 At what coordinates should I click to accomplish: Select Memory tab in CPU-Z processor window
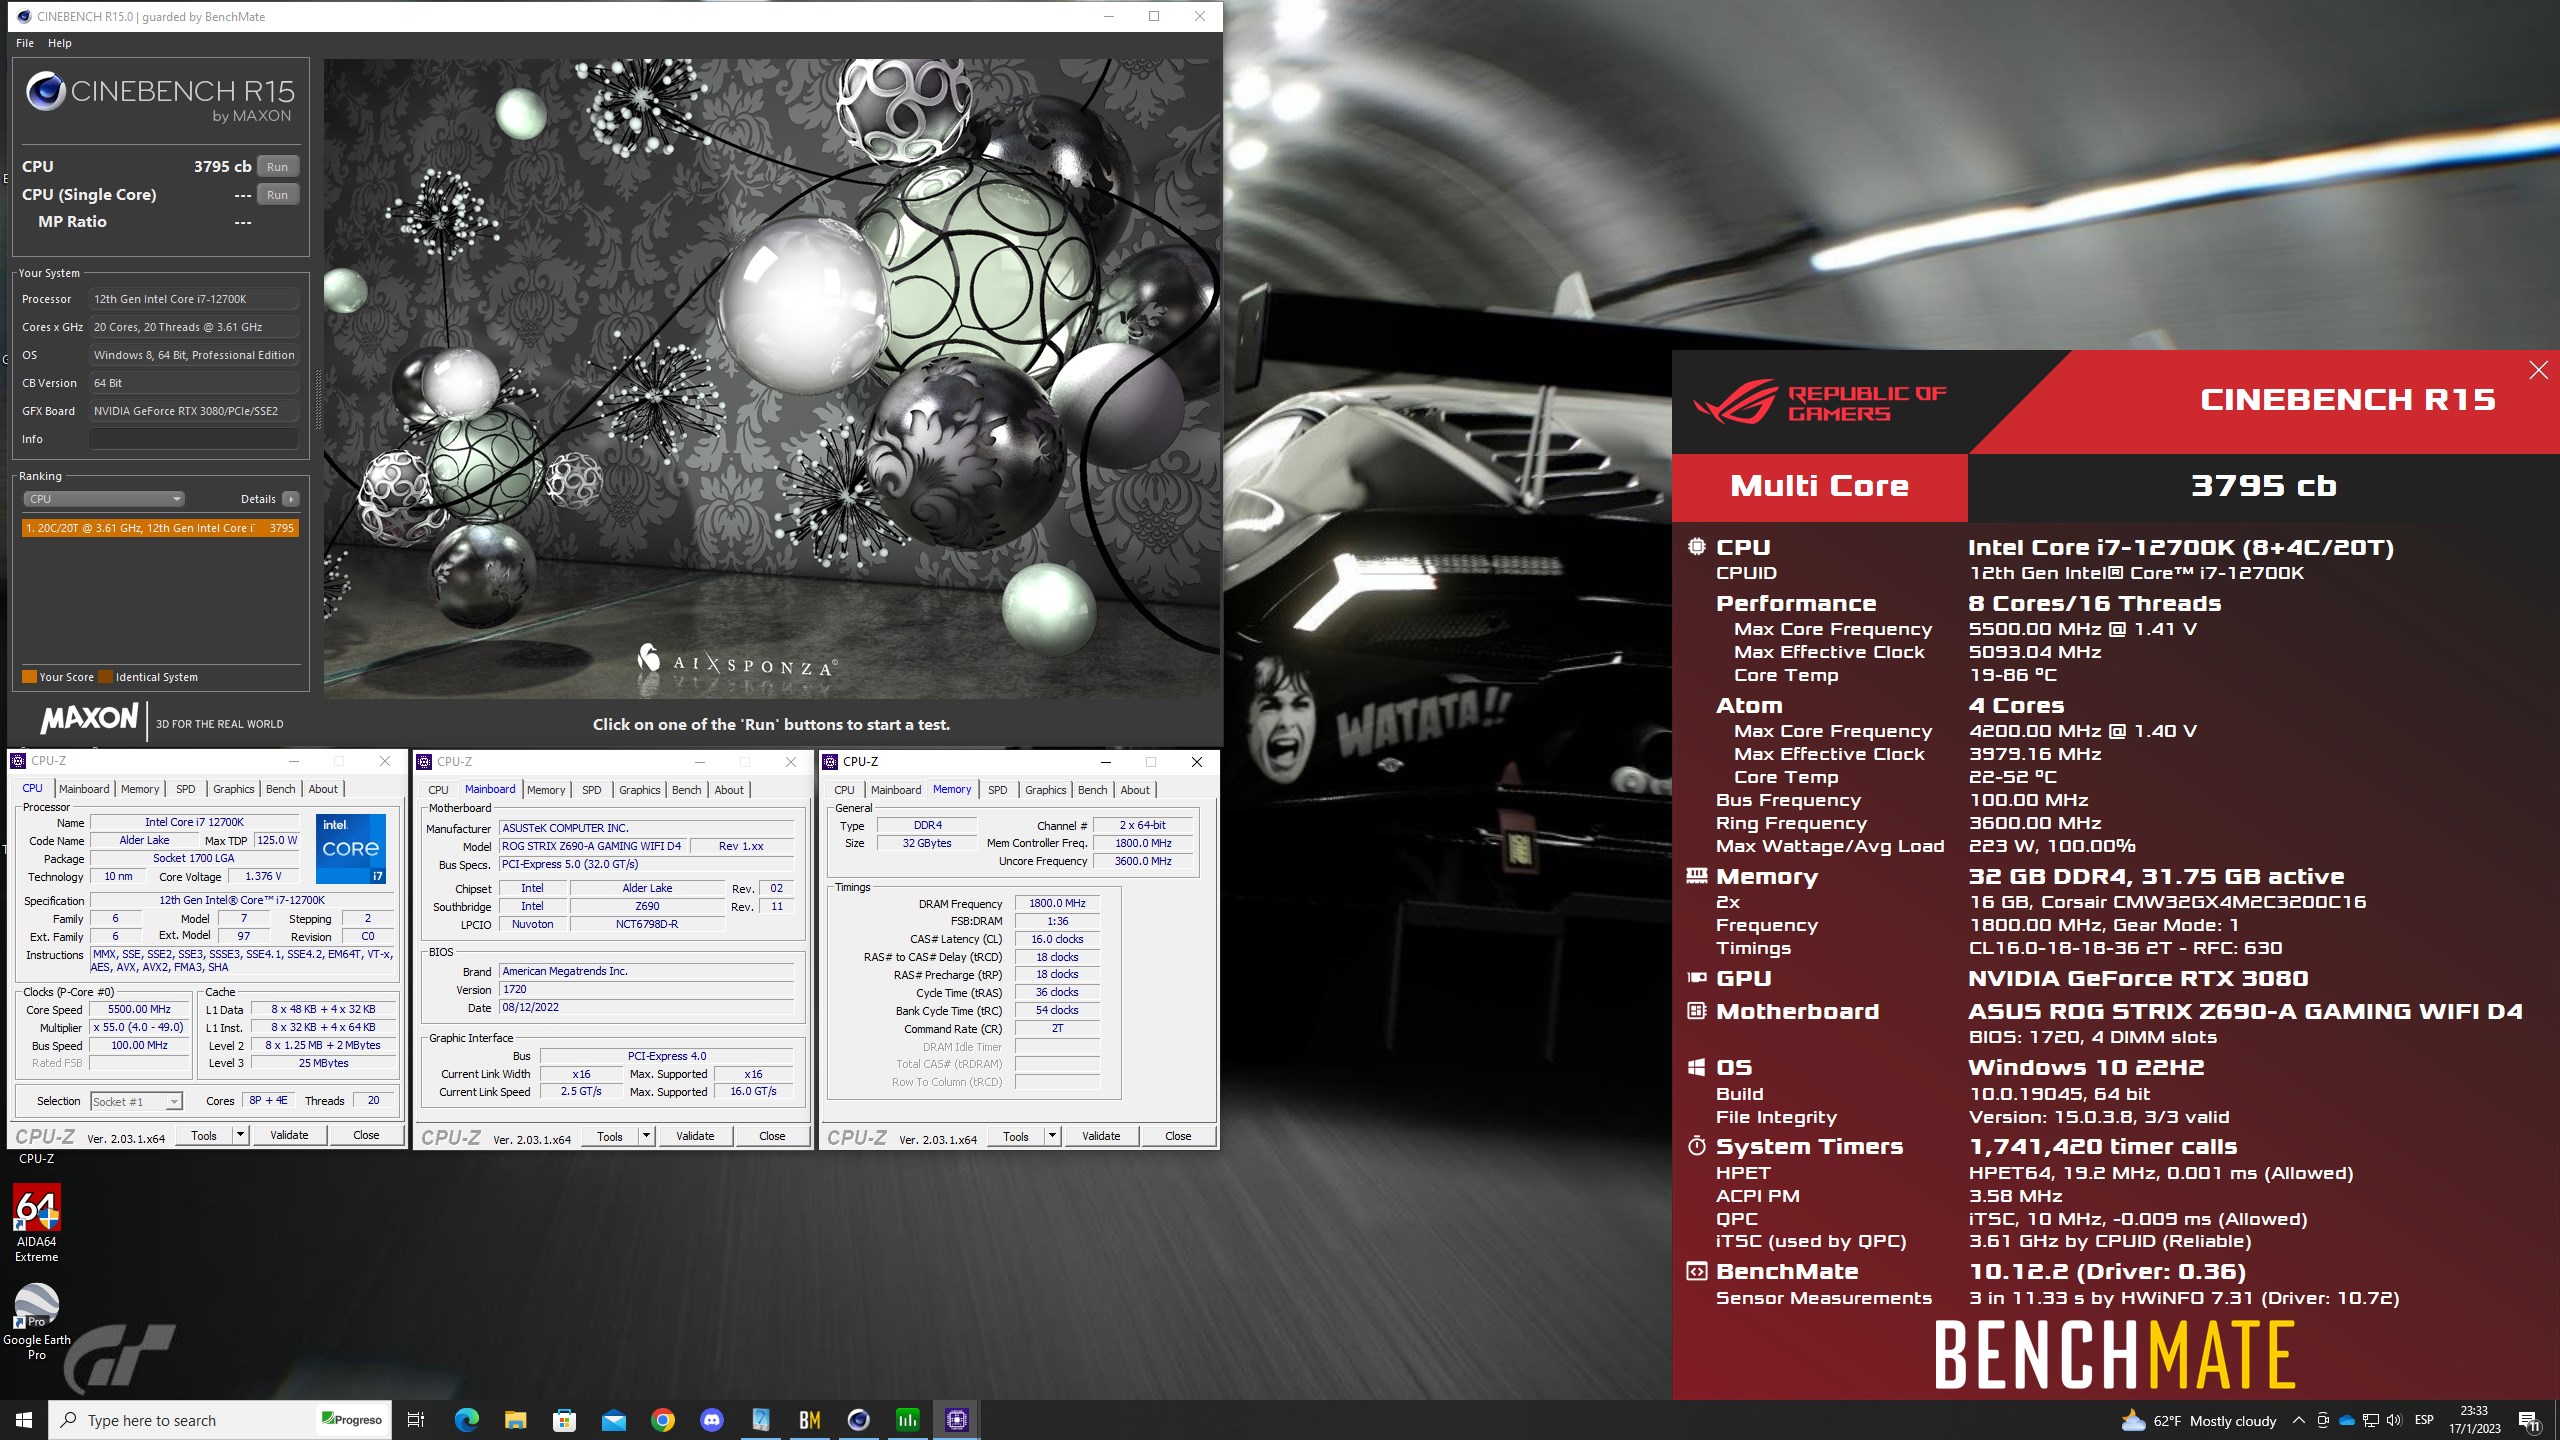(140, 789)
